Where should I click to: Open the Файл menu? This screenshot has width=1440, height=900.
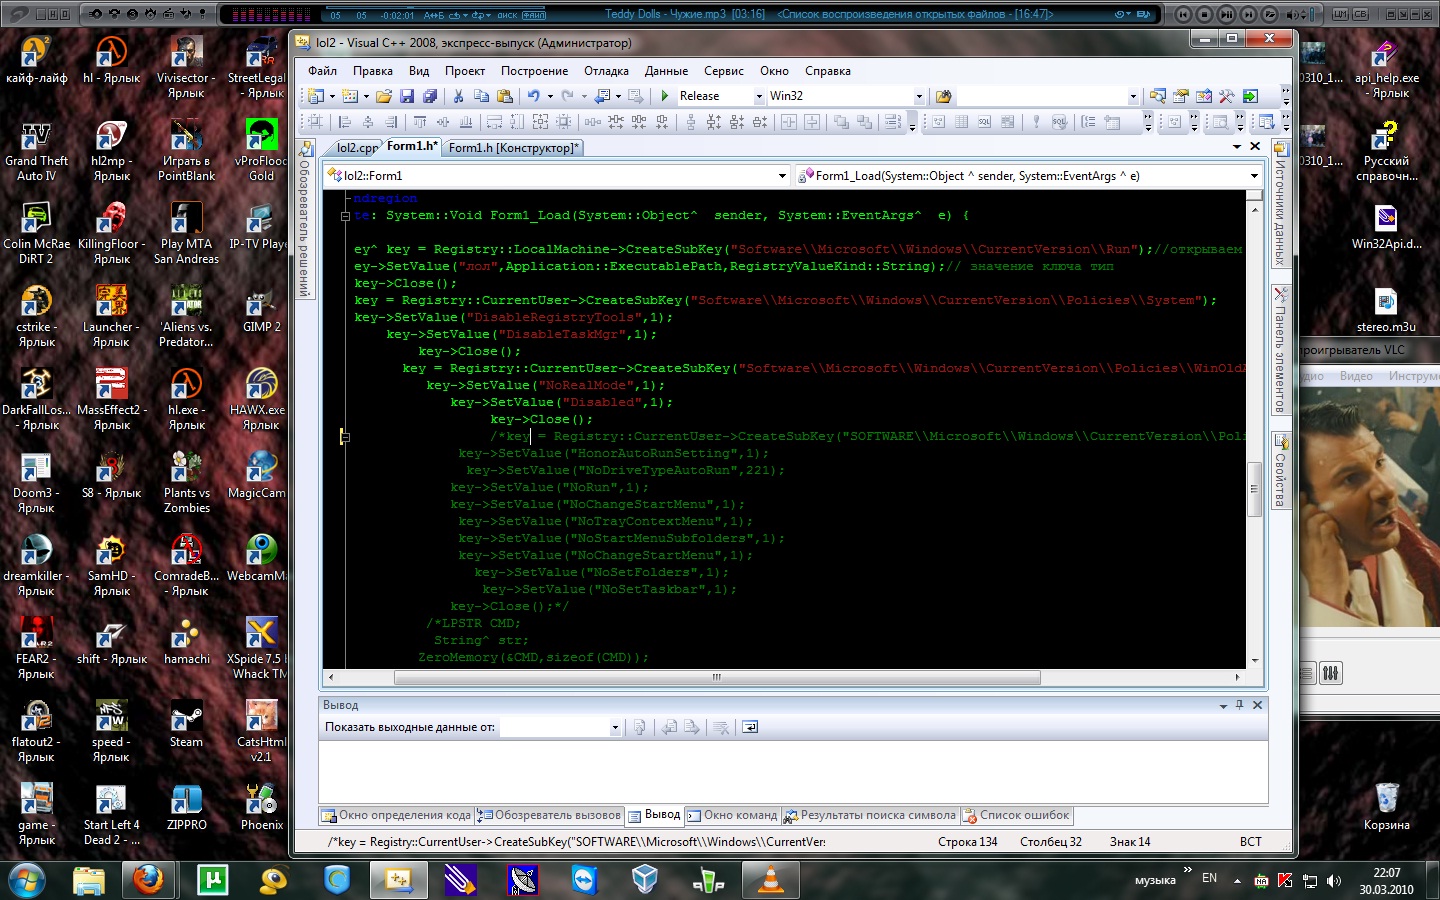click(322, 71)
